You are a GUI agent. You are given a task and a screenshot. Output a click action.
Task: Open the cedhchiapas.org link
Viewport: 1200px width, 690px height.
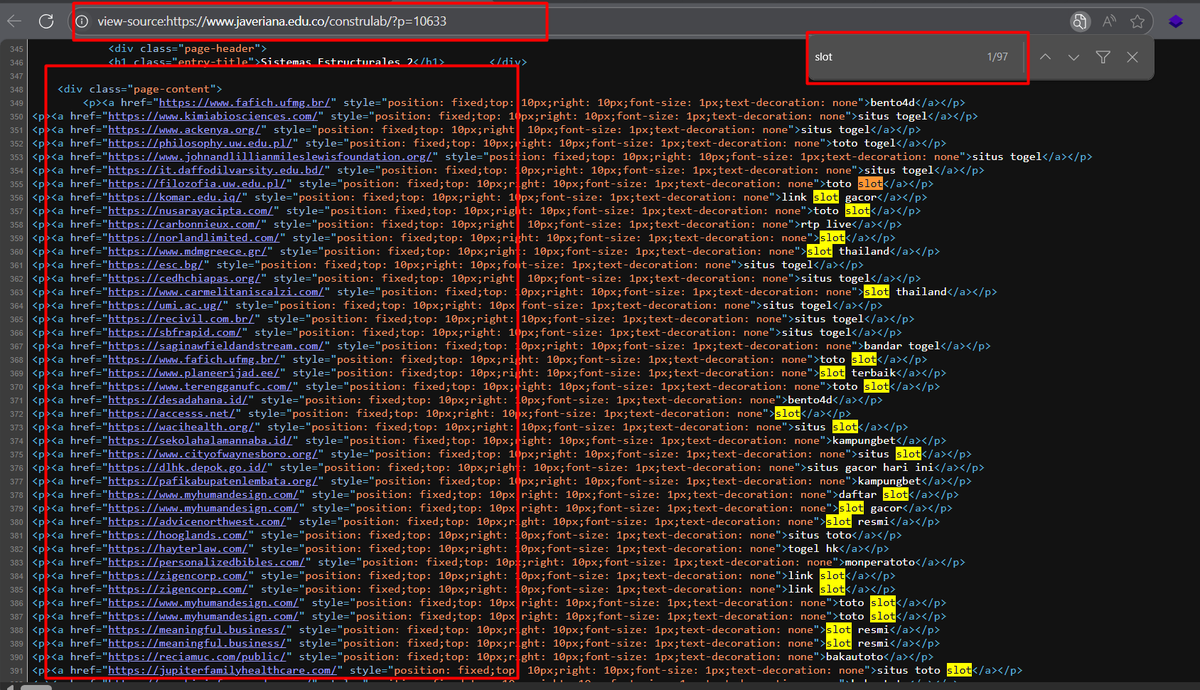pyautogui.click(x=186, y=278)
